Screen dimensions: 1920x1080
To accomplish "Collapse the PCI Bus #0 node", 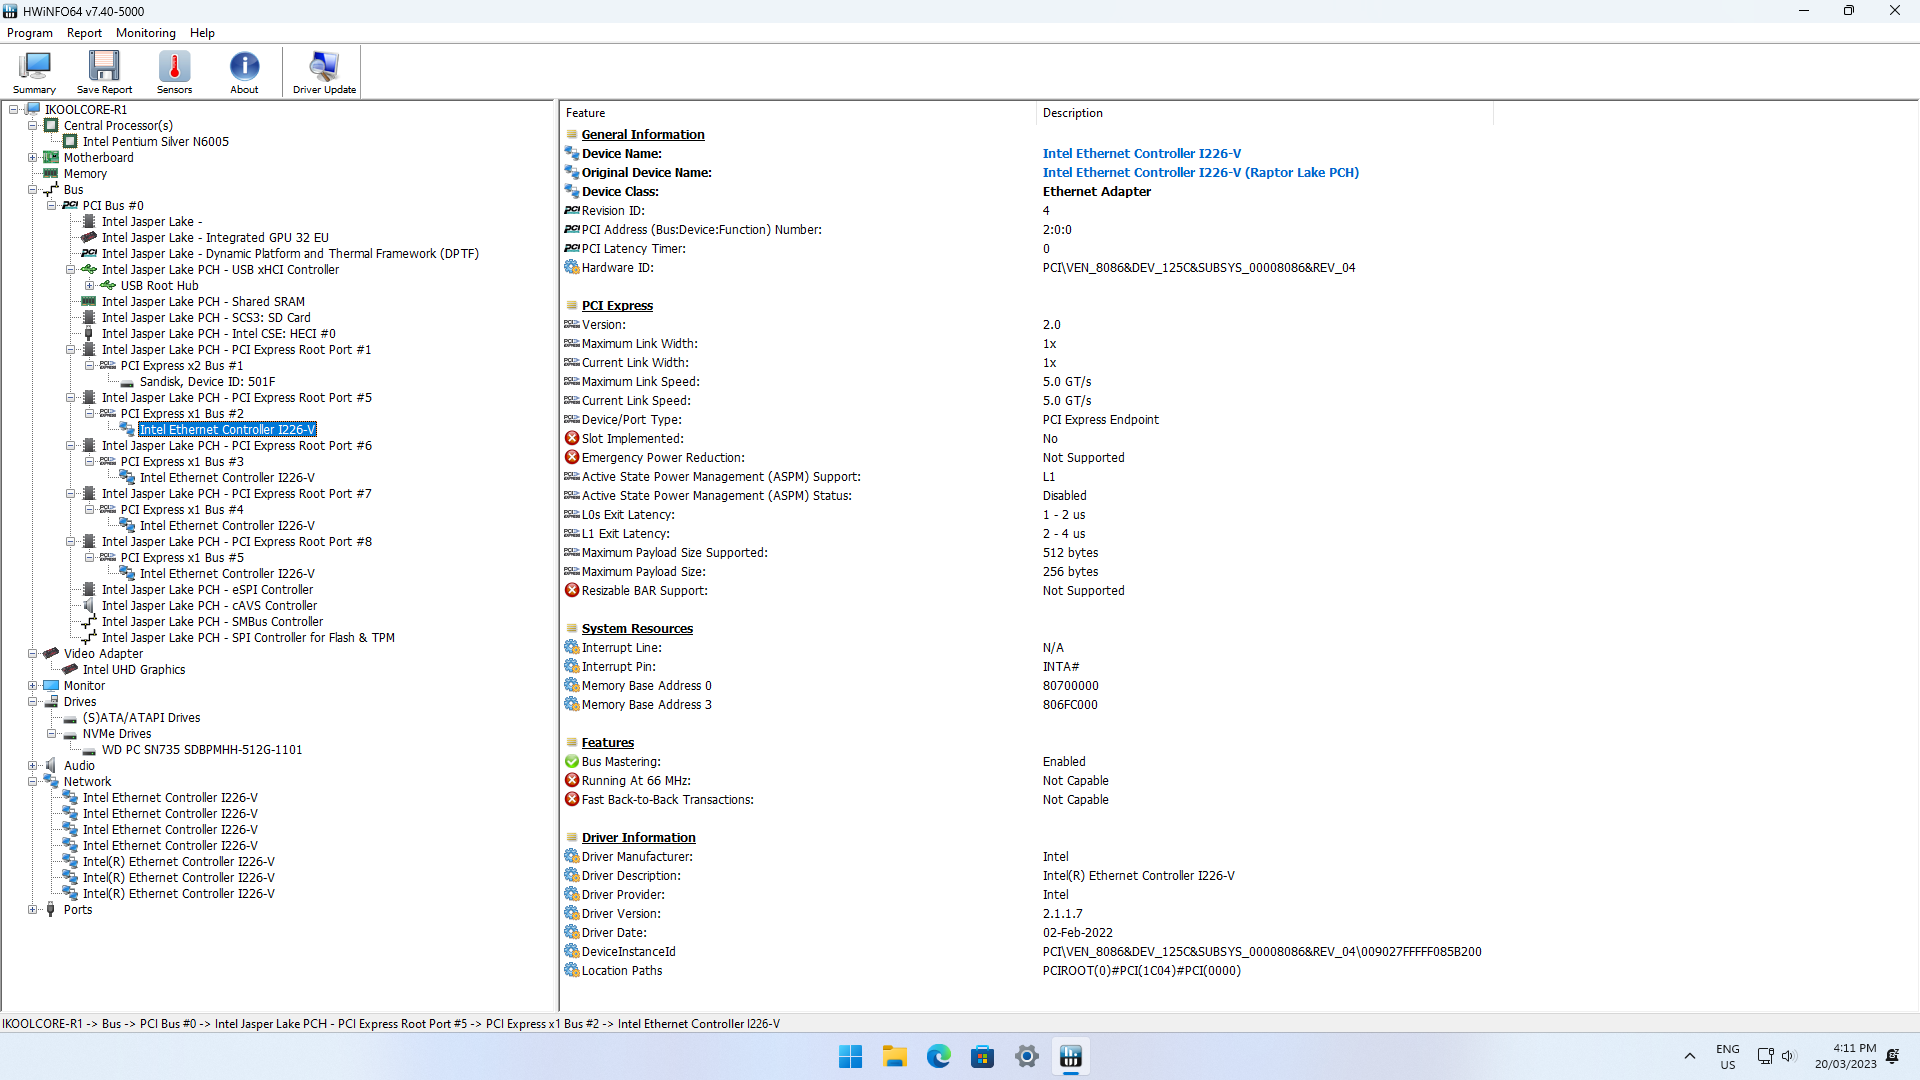I will [51, 206].
